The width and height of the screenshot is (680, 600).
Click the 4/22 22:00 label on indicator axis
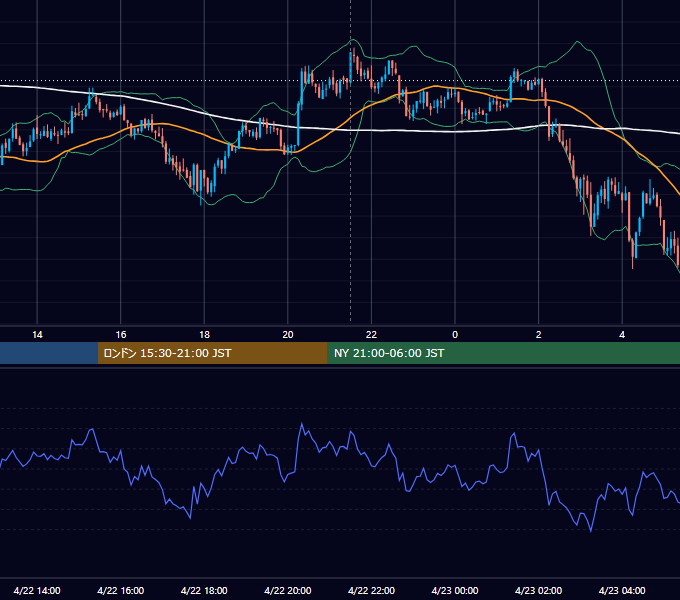click(371, 590)
